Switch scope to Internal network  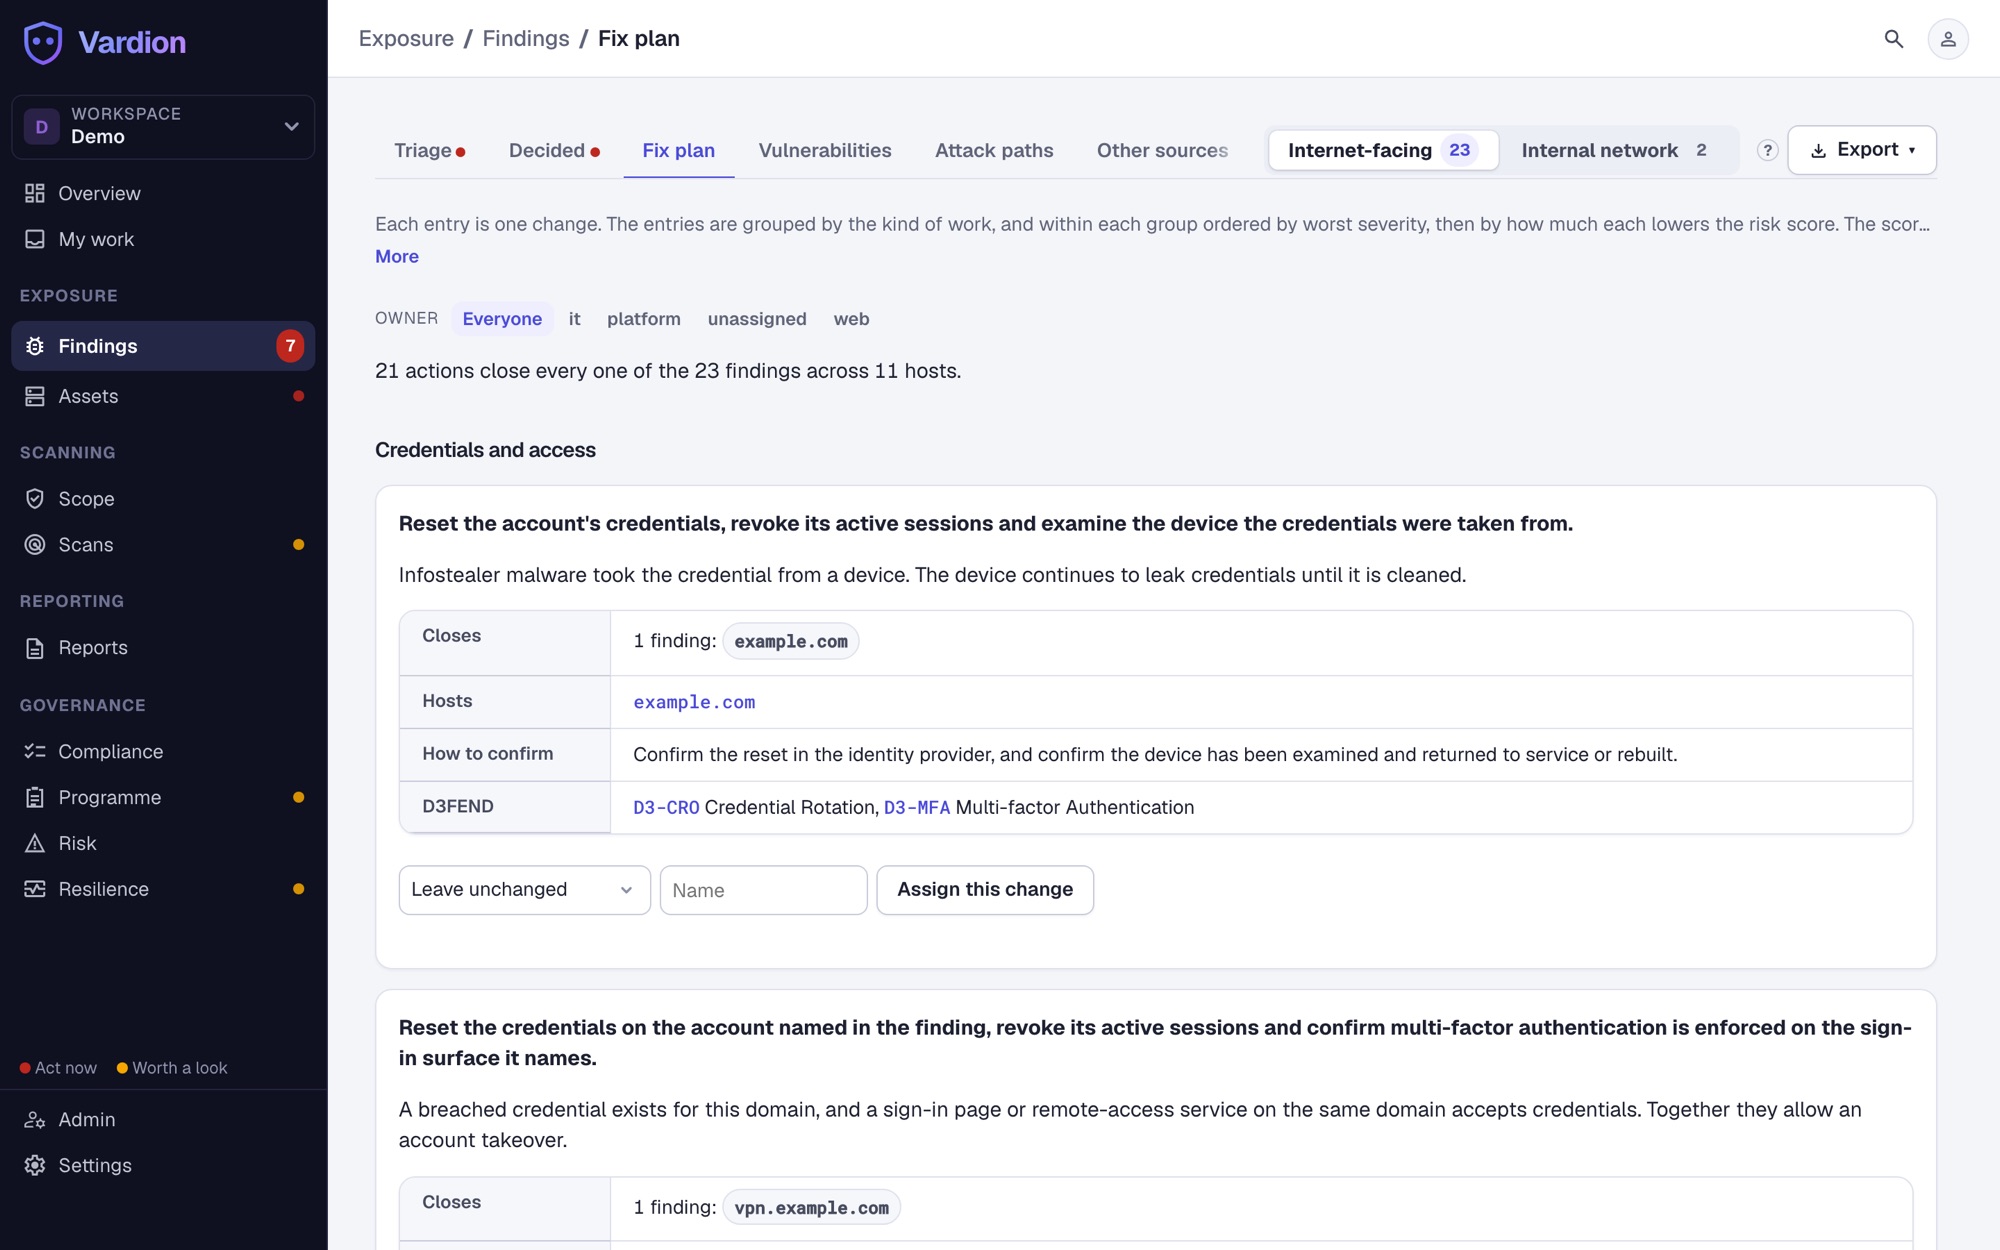pyautogui.click(x=1617, y=150)
